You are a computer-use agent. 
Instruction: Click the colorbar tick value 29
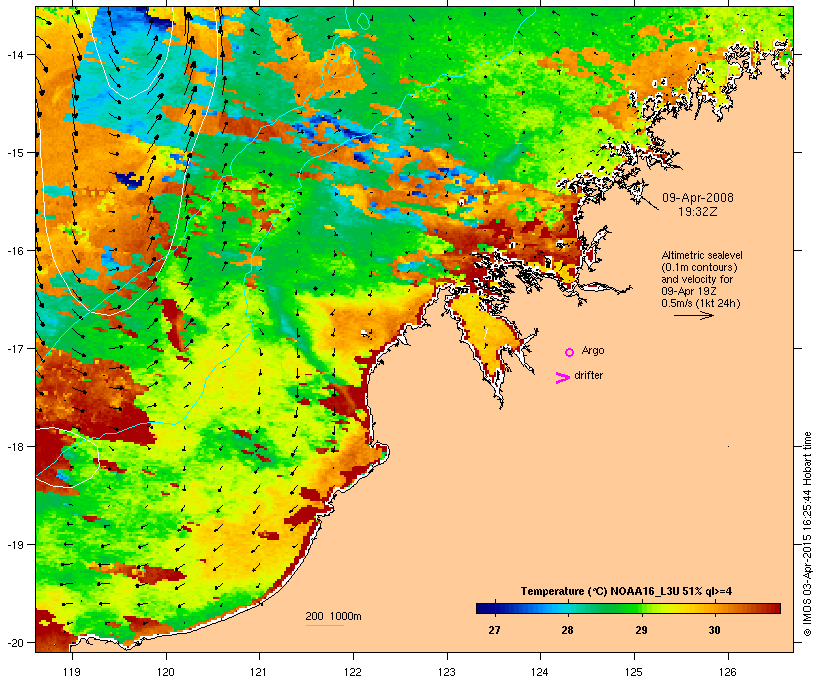coord(641,630)
